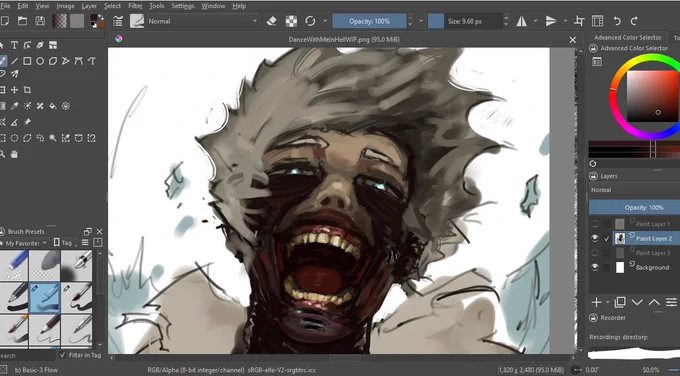This screenshot has height=376, width=680.
Task: Select the Contiguous Selection magic wand tool
Action: (53, 138)
